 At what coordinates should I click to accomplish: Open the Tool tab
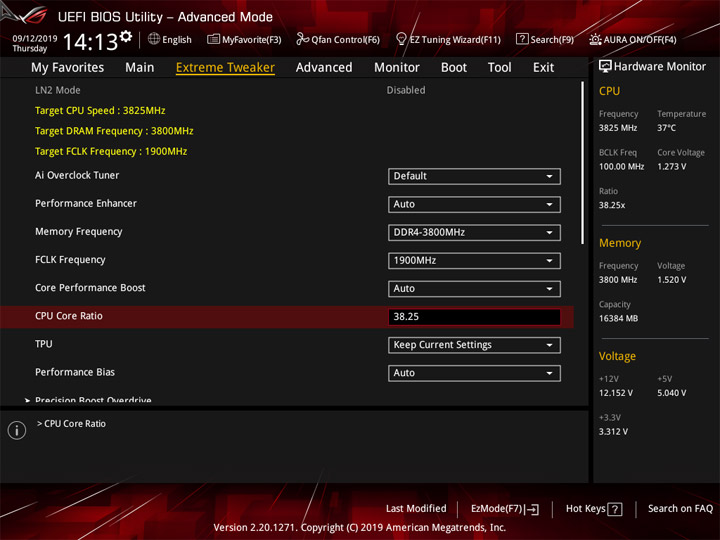(x=500, y=68)
